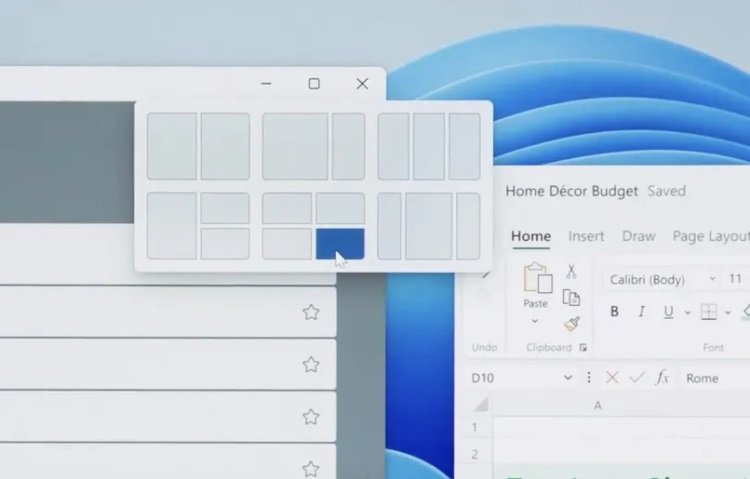Screen dimensions: 750x479
Task: Star the first list item
Action: [x=311, y=312]
